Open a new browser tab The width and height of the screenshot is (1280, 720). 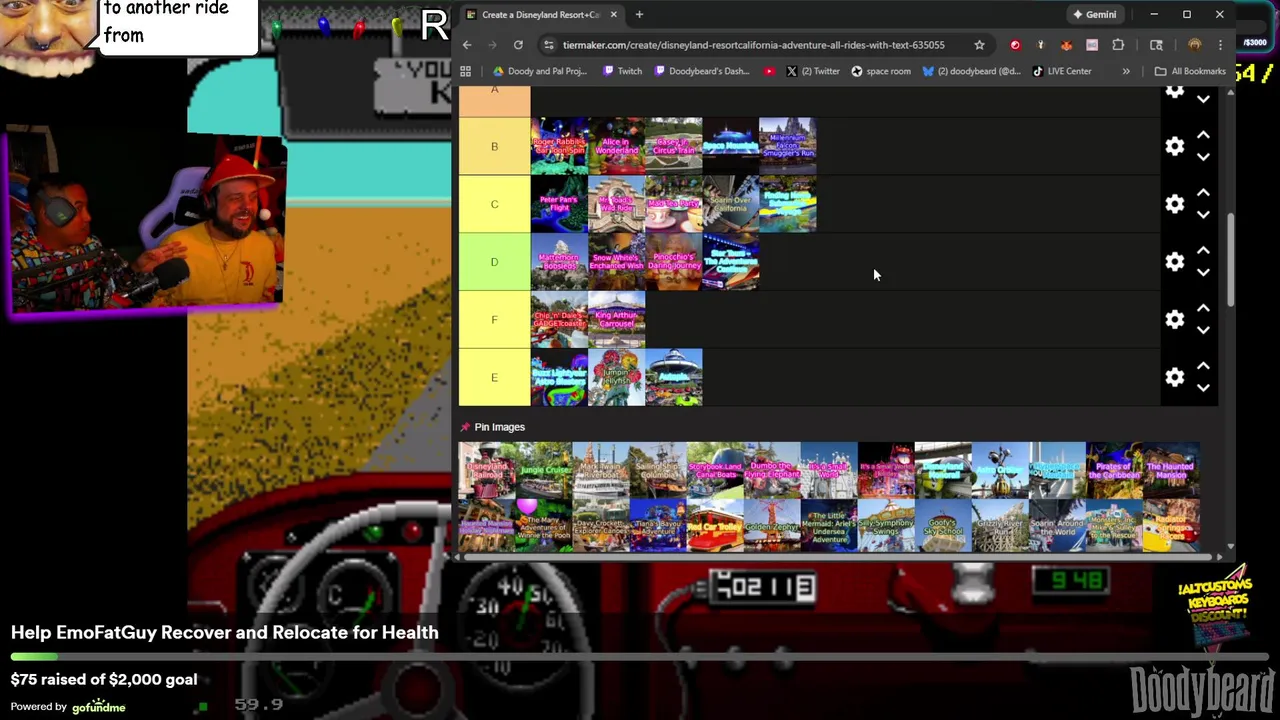(639, 14)
